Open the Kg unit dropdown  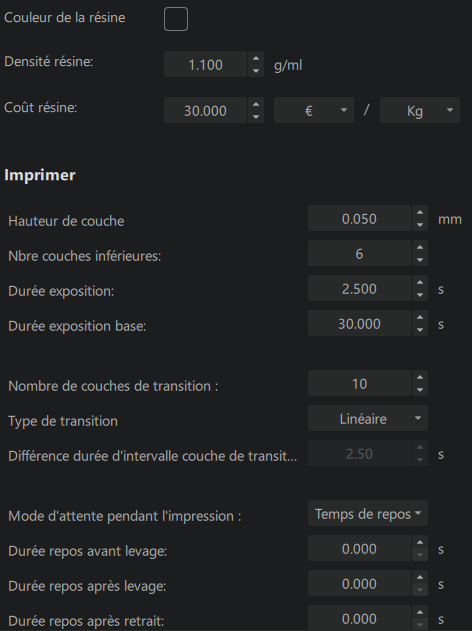coord(420,110)
